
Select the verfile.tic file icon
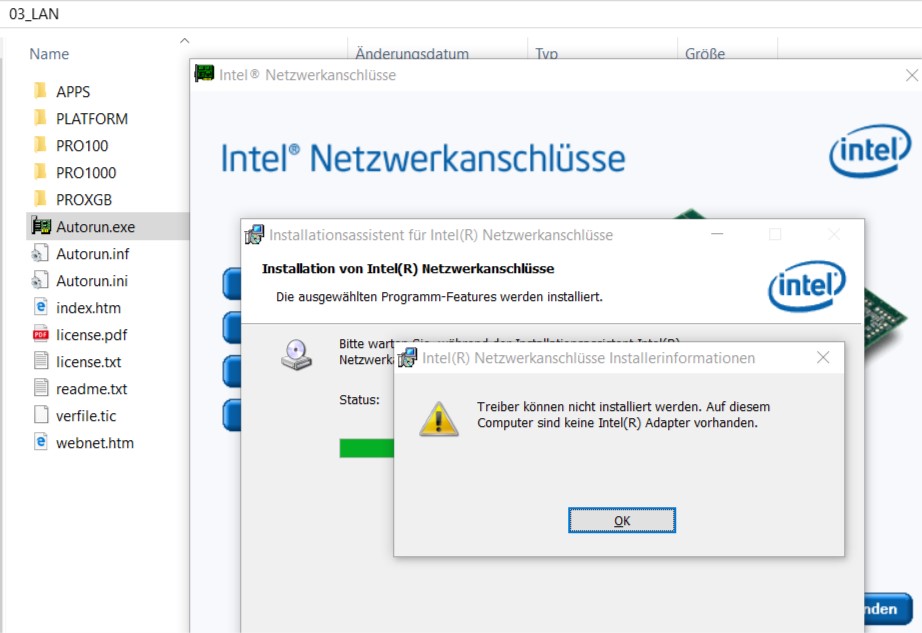point(41,415)
